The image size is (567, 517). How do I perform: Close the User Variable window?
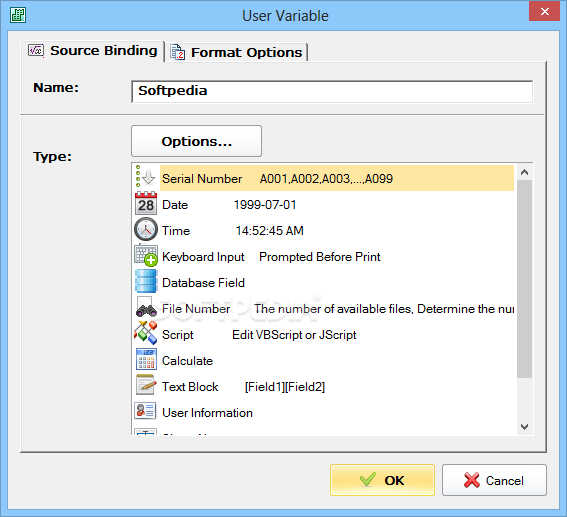545,11
